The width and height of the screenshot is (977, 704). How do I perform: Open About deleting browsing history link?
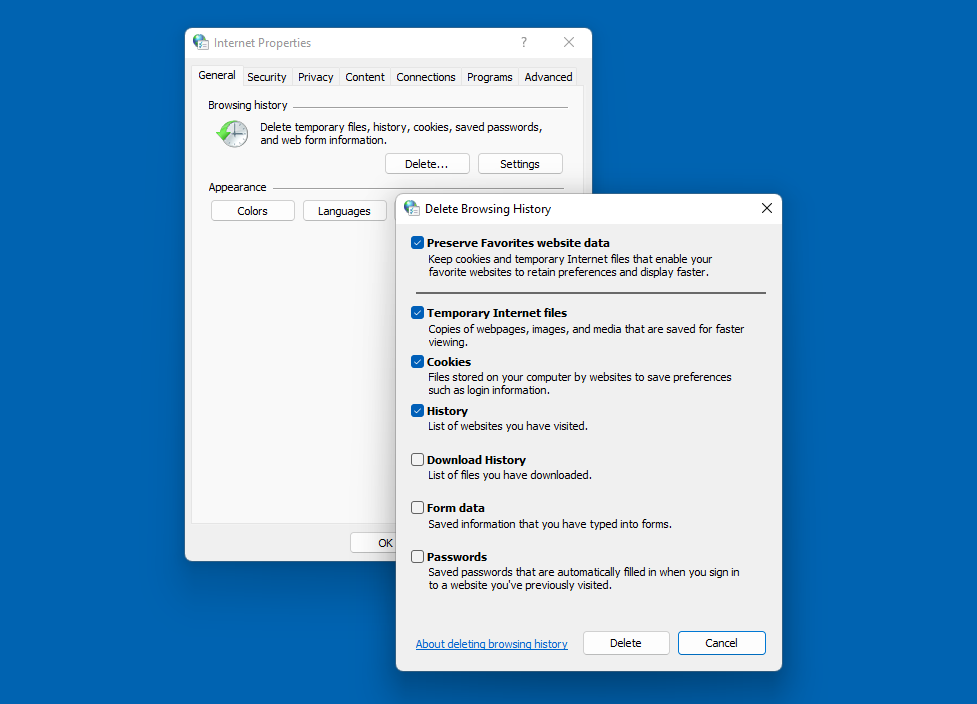tap(491, 644)
